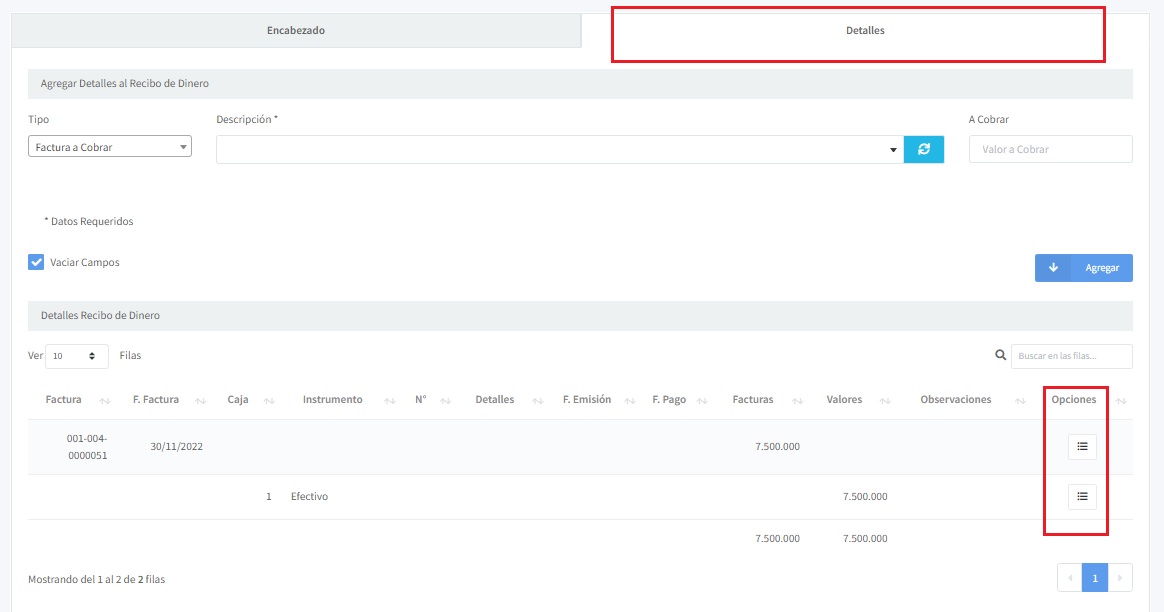The height and width of the screenshot is (612, 1164).
Task: Click the Buscar en las filas search box
Action: tap(1071, 356)
